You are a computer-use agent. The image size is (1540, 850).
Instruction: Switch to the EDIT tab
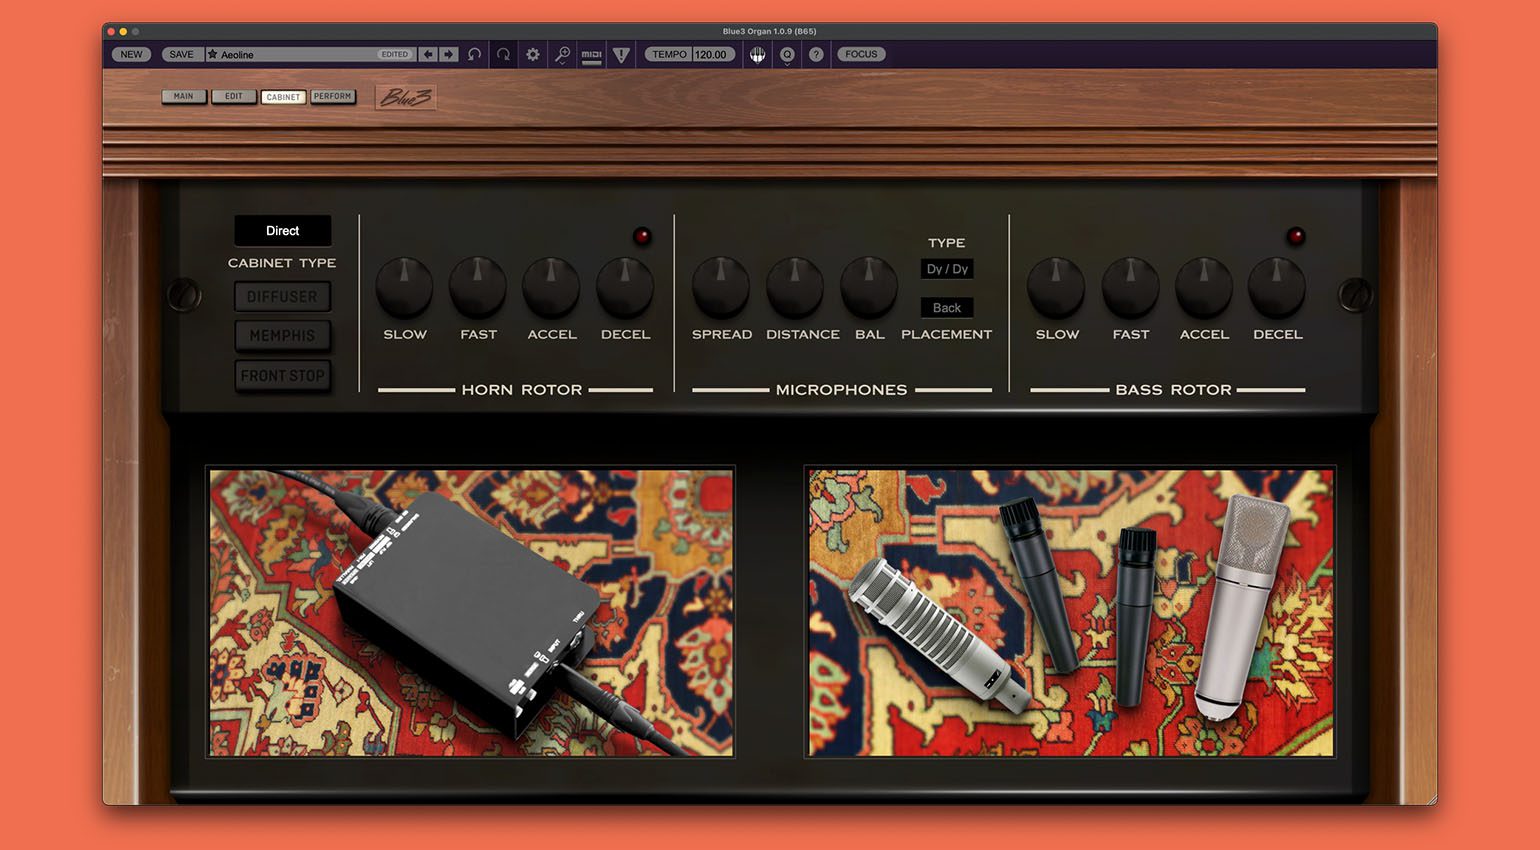(234, 96)
